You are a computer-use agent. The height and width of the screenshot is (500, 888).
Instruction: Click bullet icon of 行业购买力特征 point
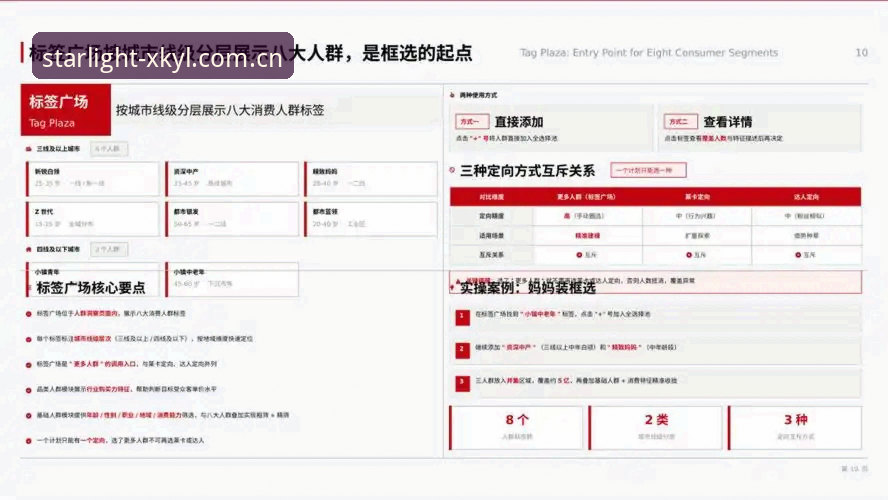point(28,390)
